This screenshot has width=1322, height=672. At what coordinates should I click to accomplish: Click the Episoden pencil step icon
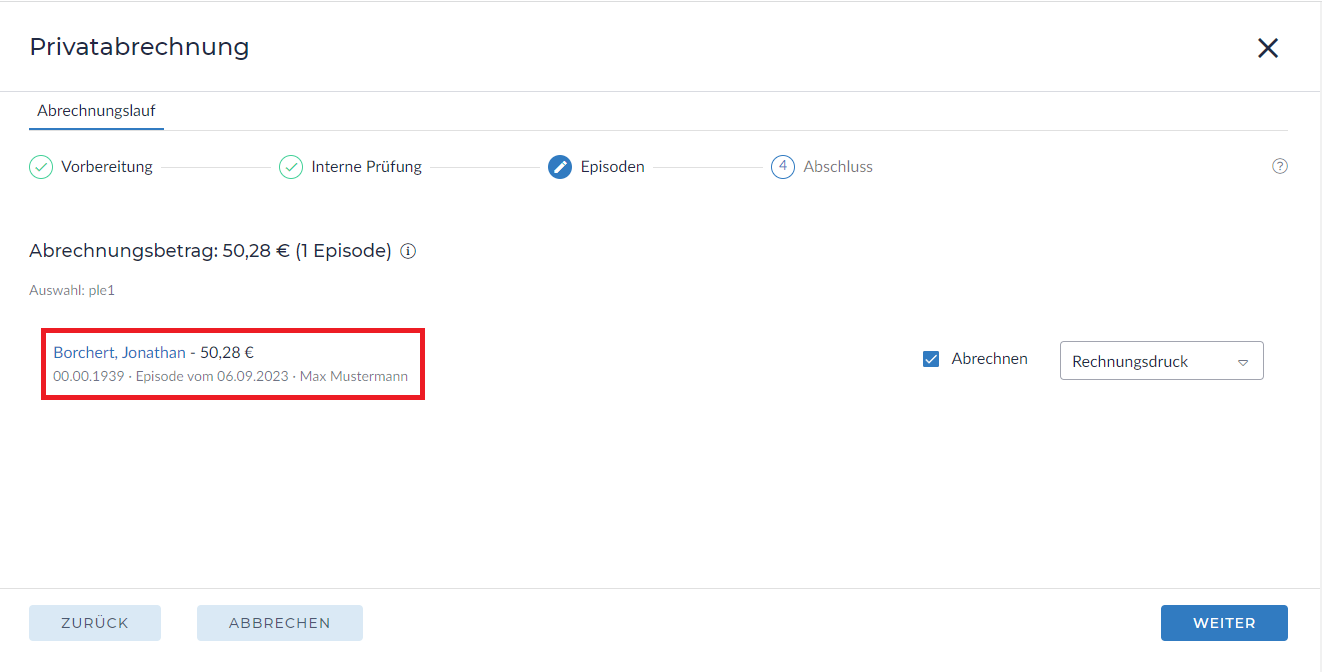pos(560,167)
